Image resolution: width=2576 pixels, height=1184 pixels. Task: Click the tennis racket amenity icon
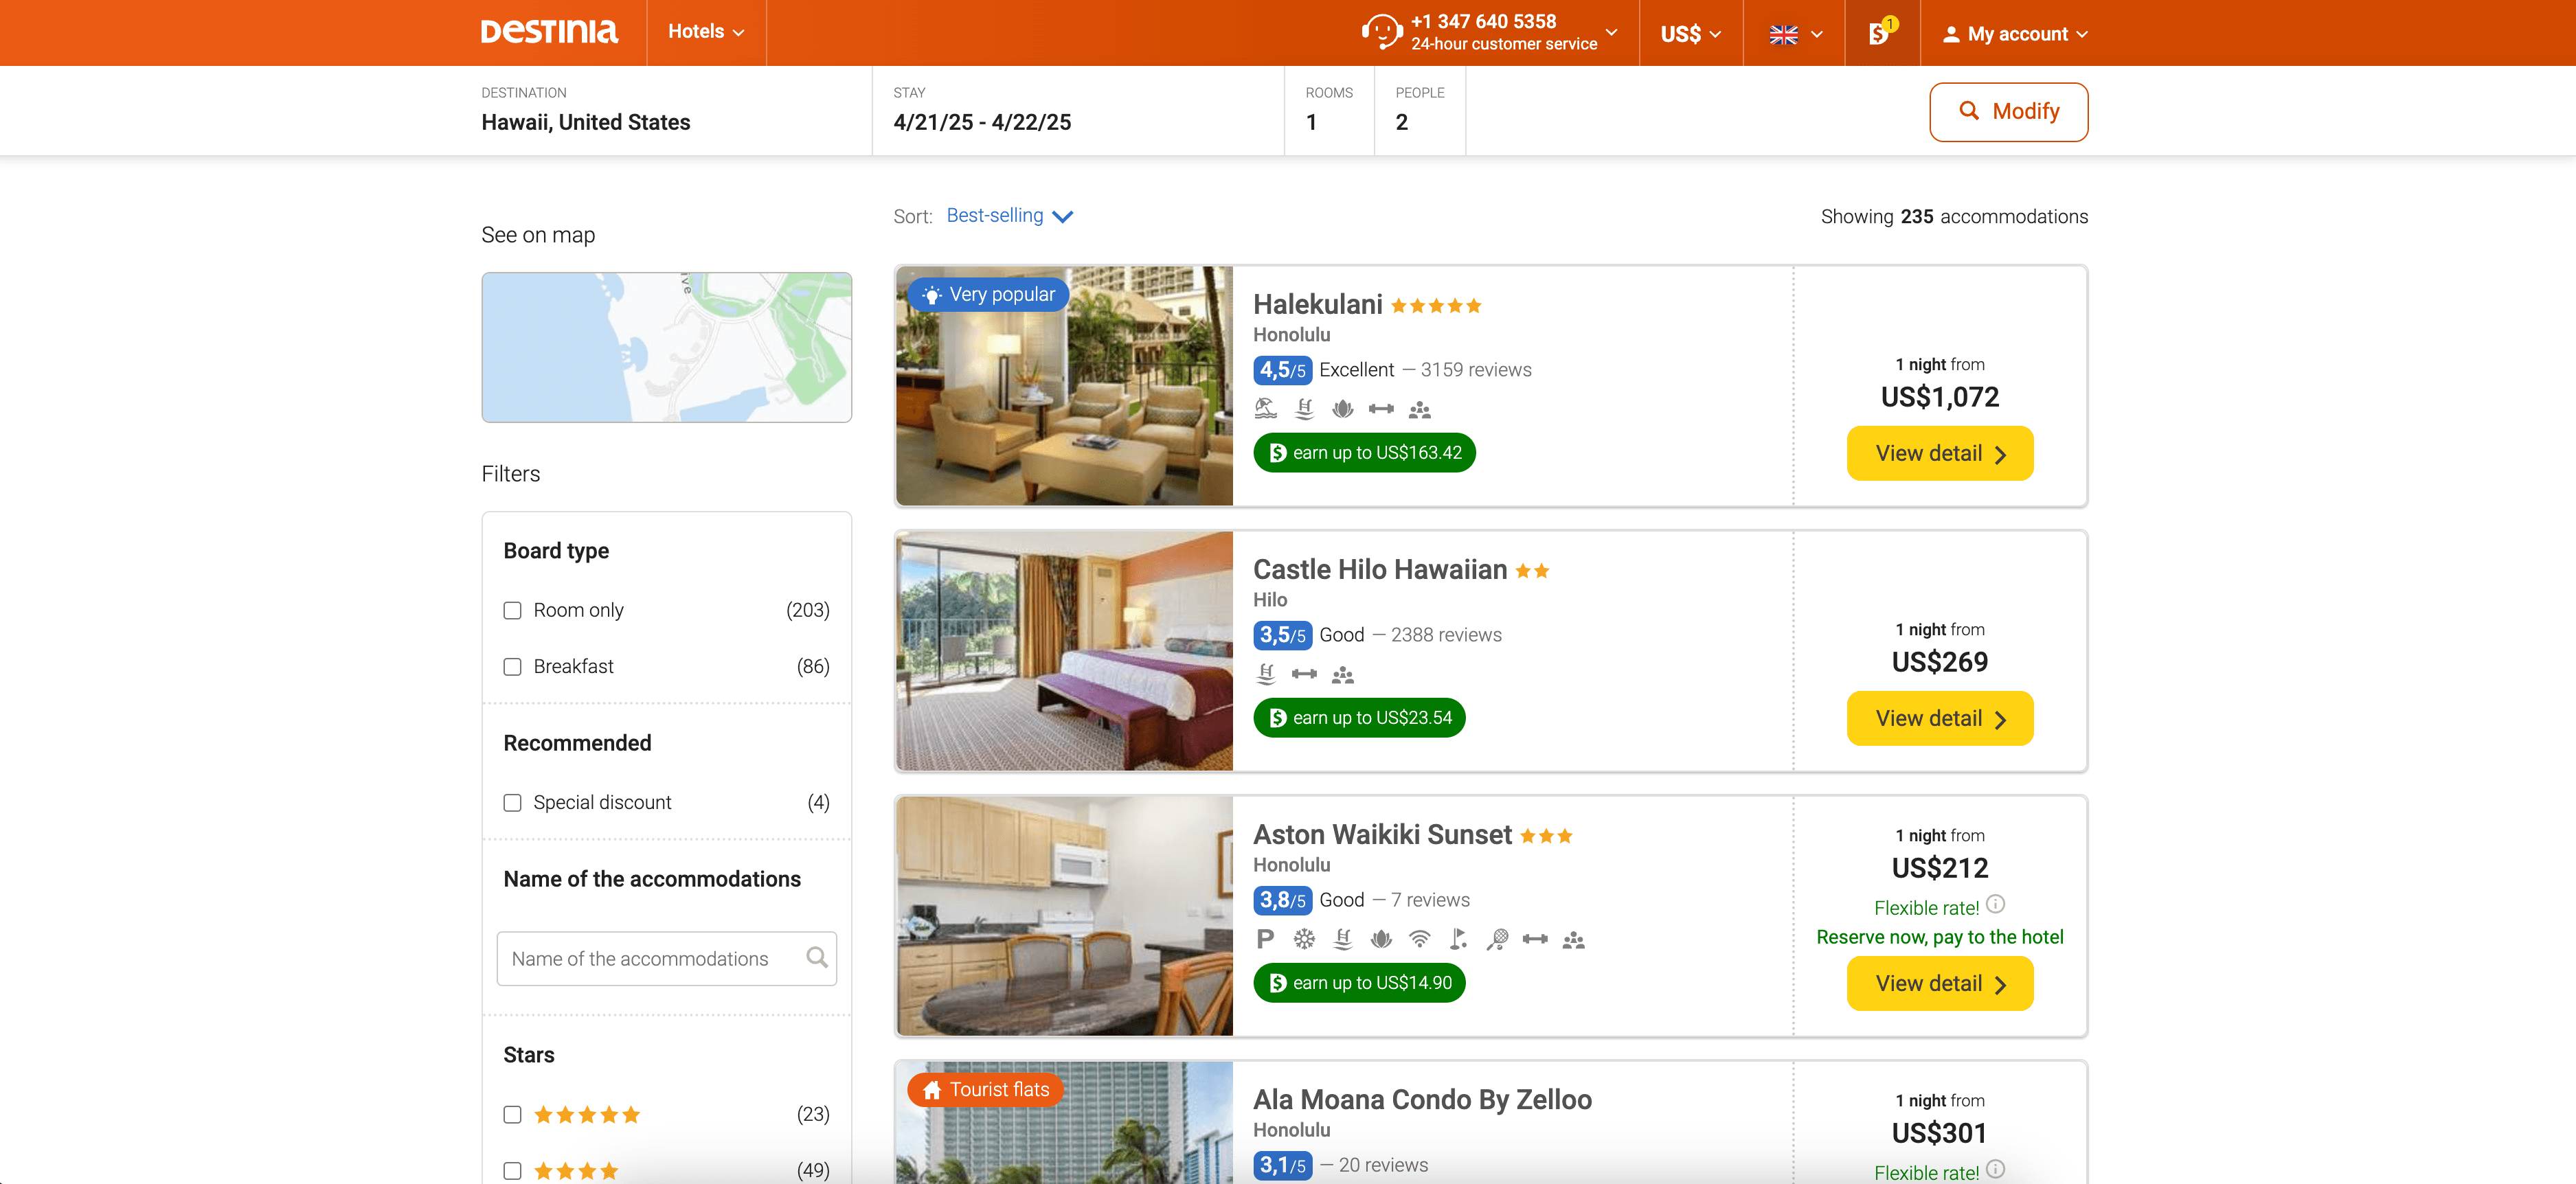(1497, 939)
